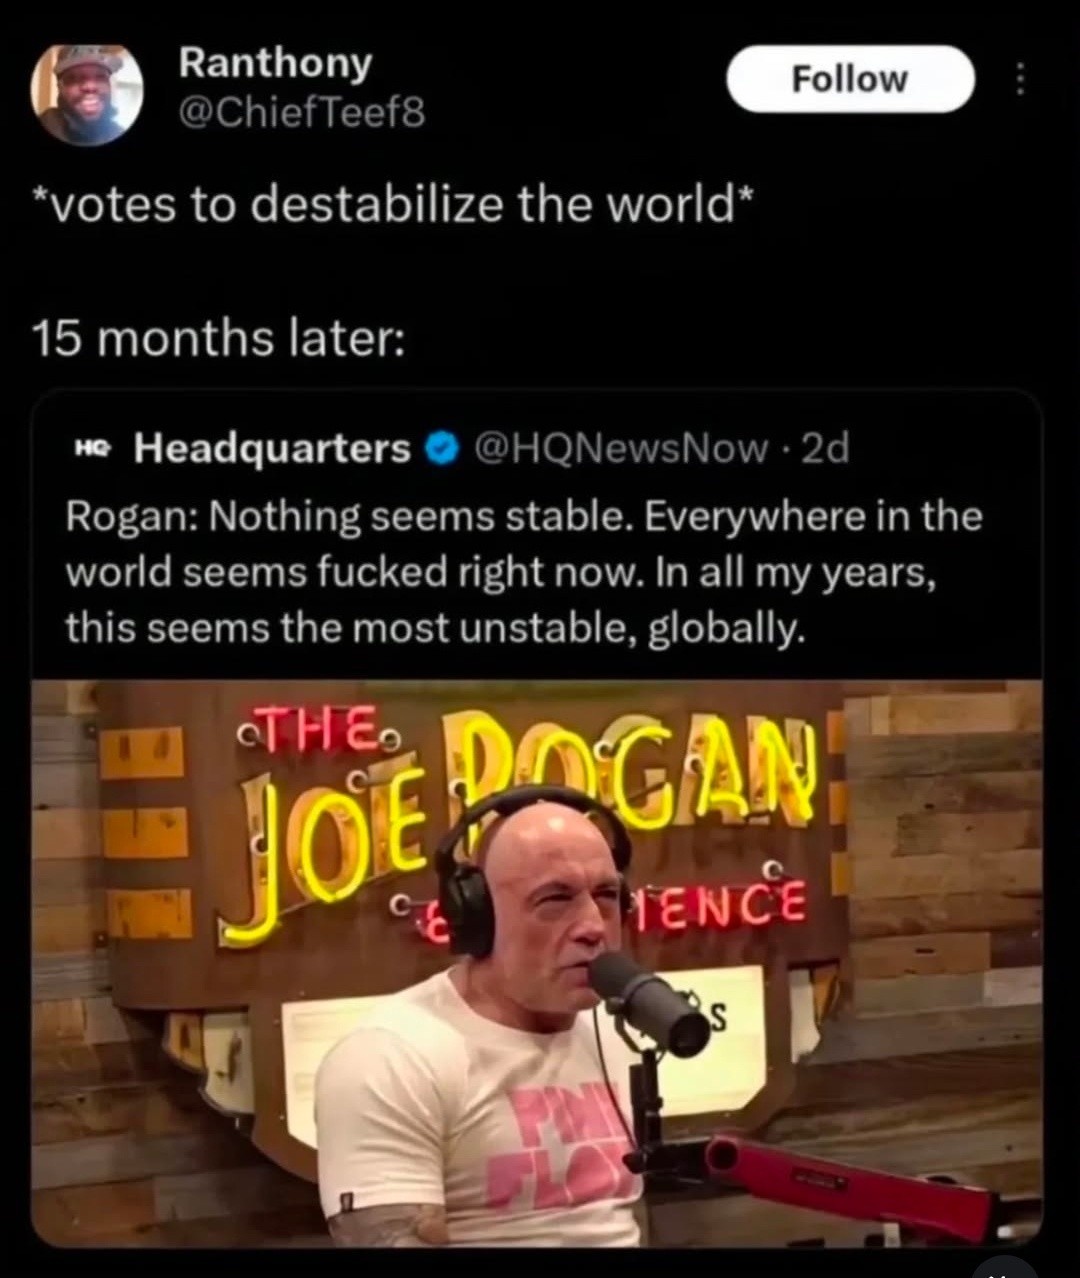Open the Ranthony display name

point(275,64)
